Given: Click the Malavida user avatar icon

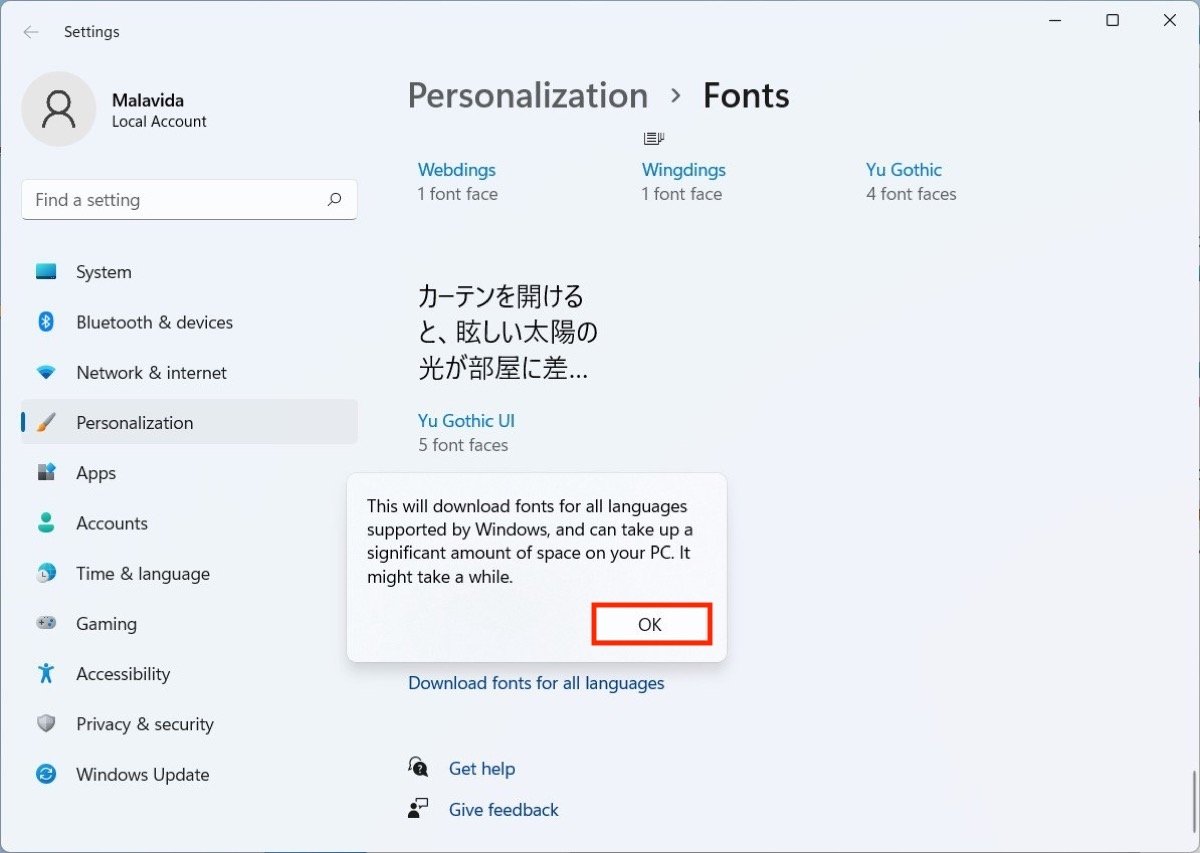Looking at the screenshot, I should 59,109.
